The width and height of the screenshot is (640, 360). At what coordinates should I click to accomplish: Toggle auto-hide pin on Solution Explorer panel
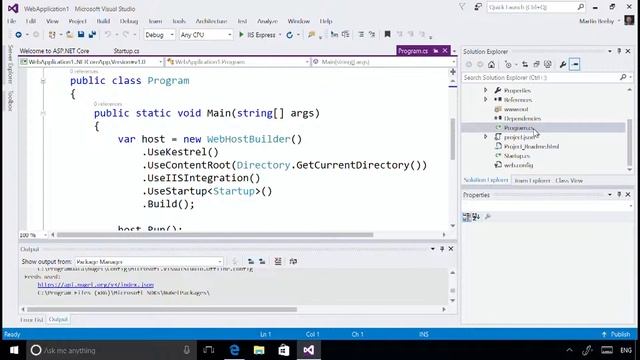coord(619,51)
